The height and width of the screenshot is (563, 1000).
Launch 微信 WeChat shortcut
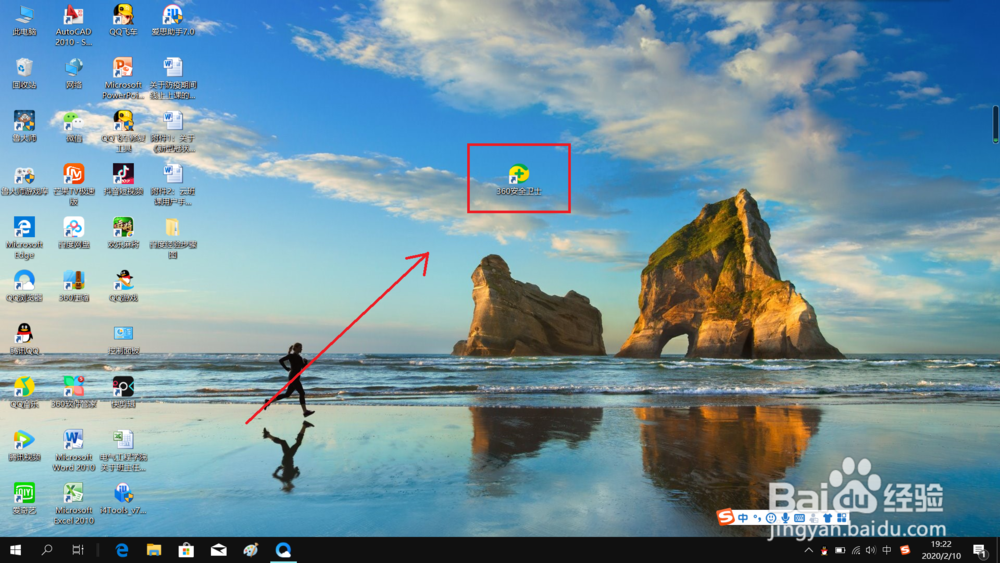click(73, 126)
